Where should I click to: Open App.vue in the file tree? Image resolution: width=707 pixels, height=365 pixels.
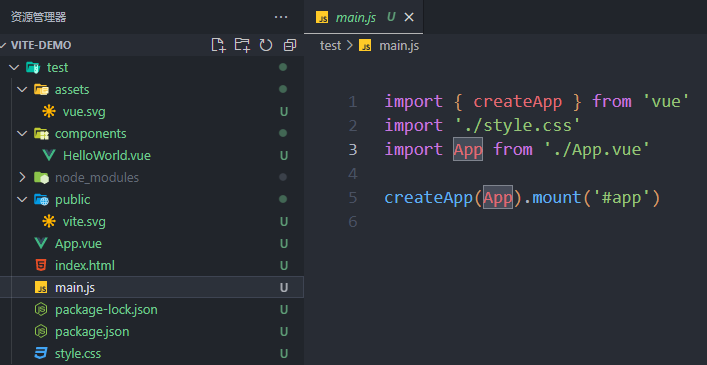coord(78,244)
